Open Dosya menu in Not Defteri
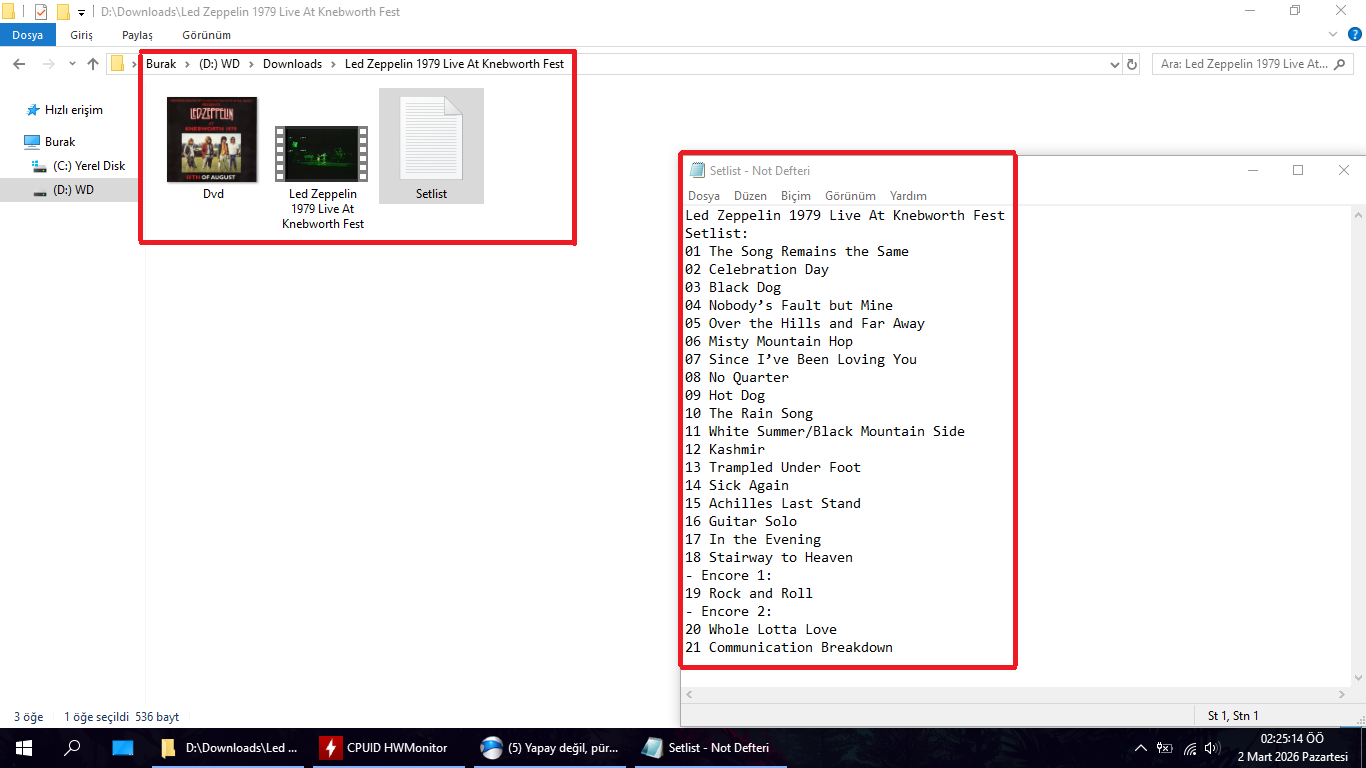Screen dimensions: 1366x768 click(704, 196)
